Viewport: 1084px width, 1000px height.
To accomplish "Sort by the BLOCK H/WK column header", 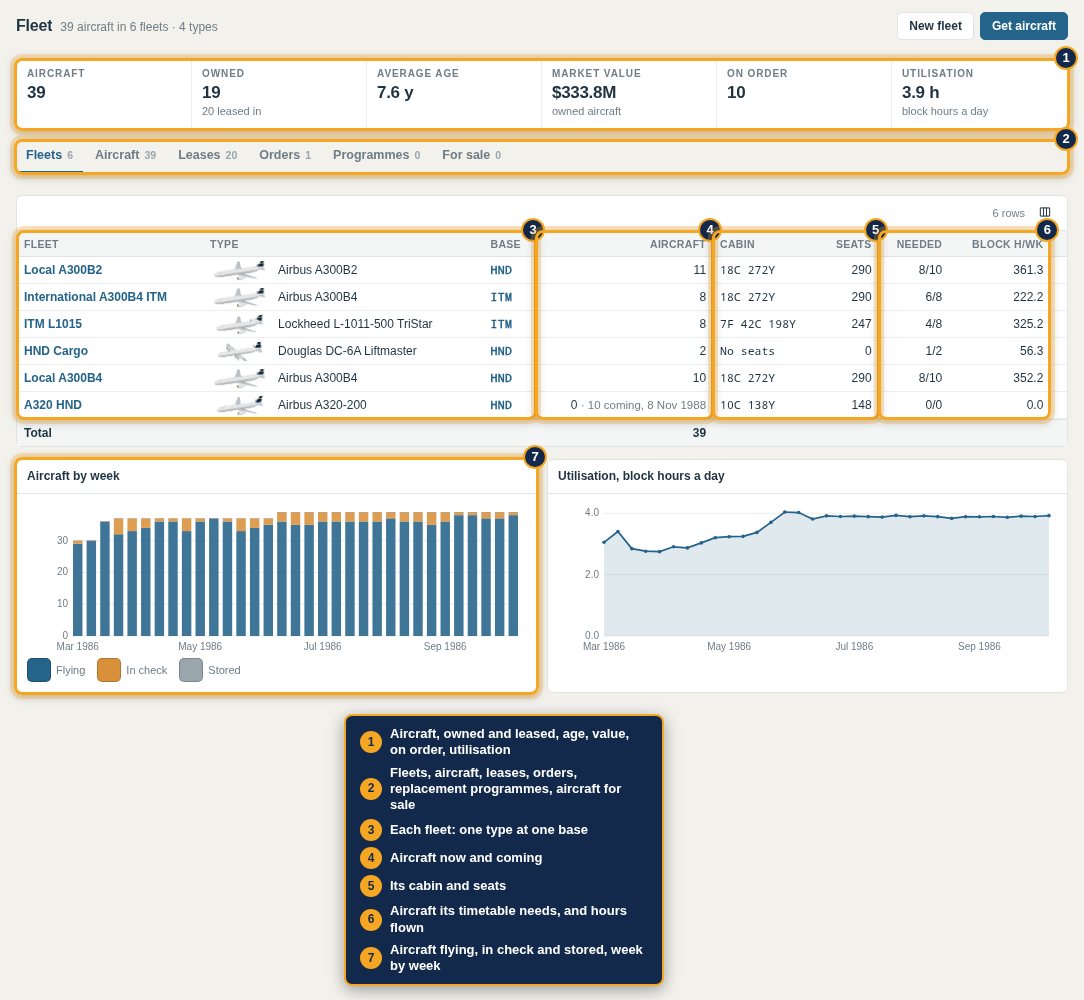I will [1007, 244].
